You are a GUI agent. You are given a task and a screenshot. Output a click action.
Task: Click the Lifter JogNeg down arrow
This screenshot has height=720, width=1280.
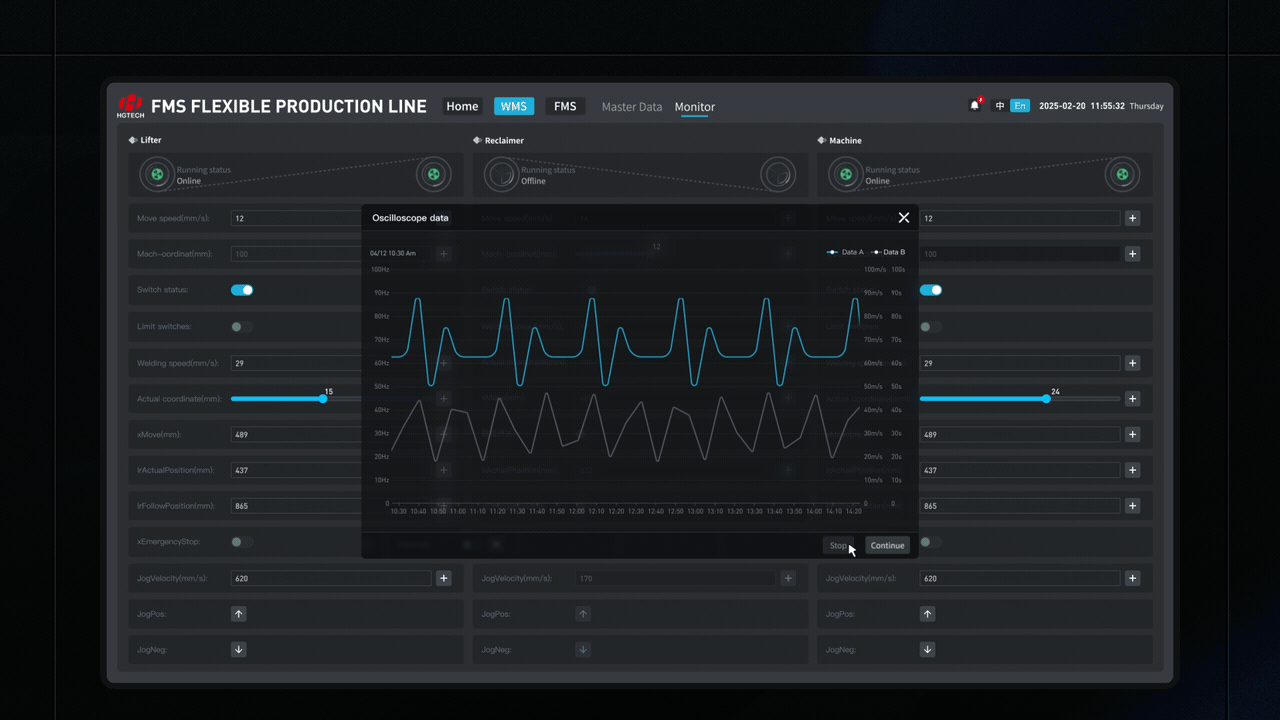coord(239,650)
